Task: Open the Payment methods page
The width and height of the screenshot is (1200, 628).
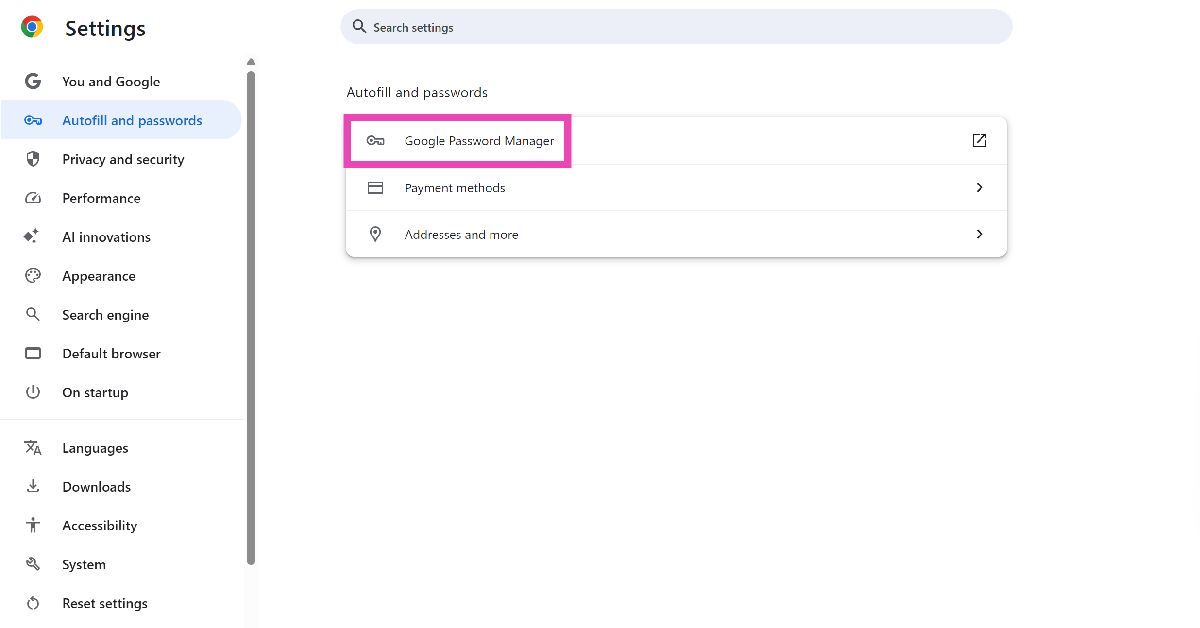Action: [x=676, y=188]
